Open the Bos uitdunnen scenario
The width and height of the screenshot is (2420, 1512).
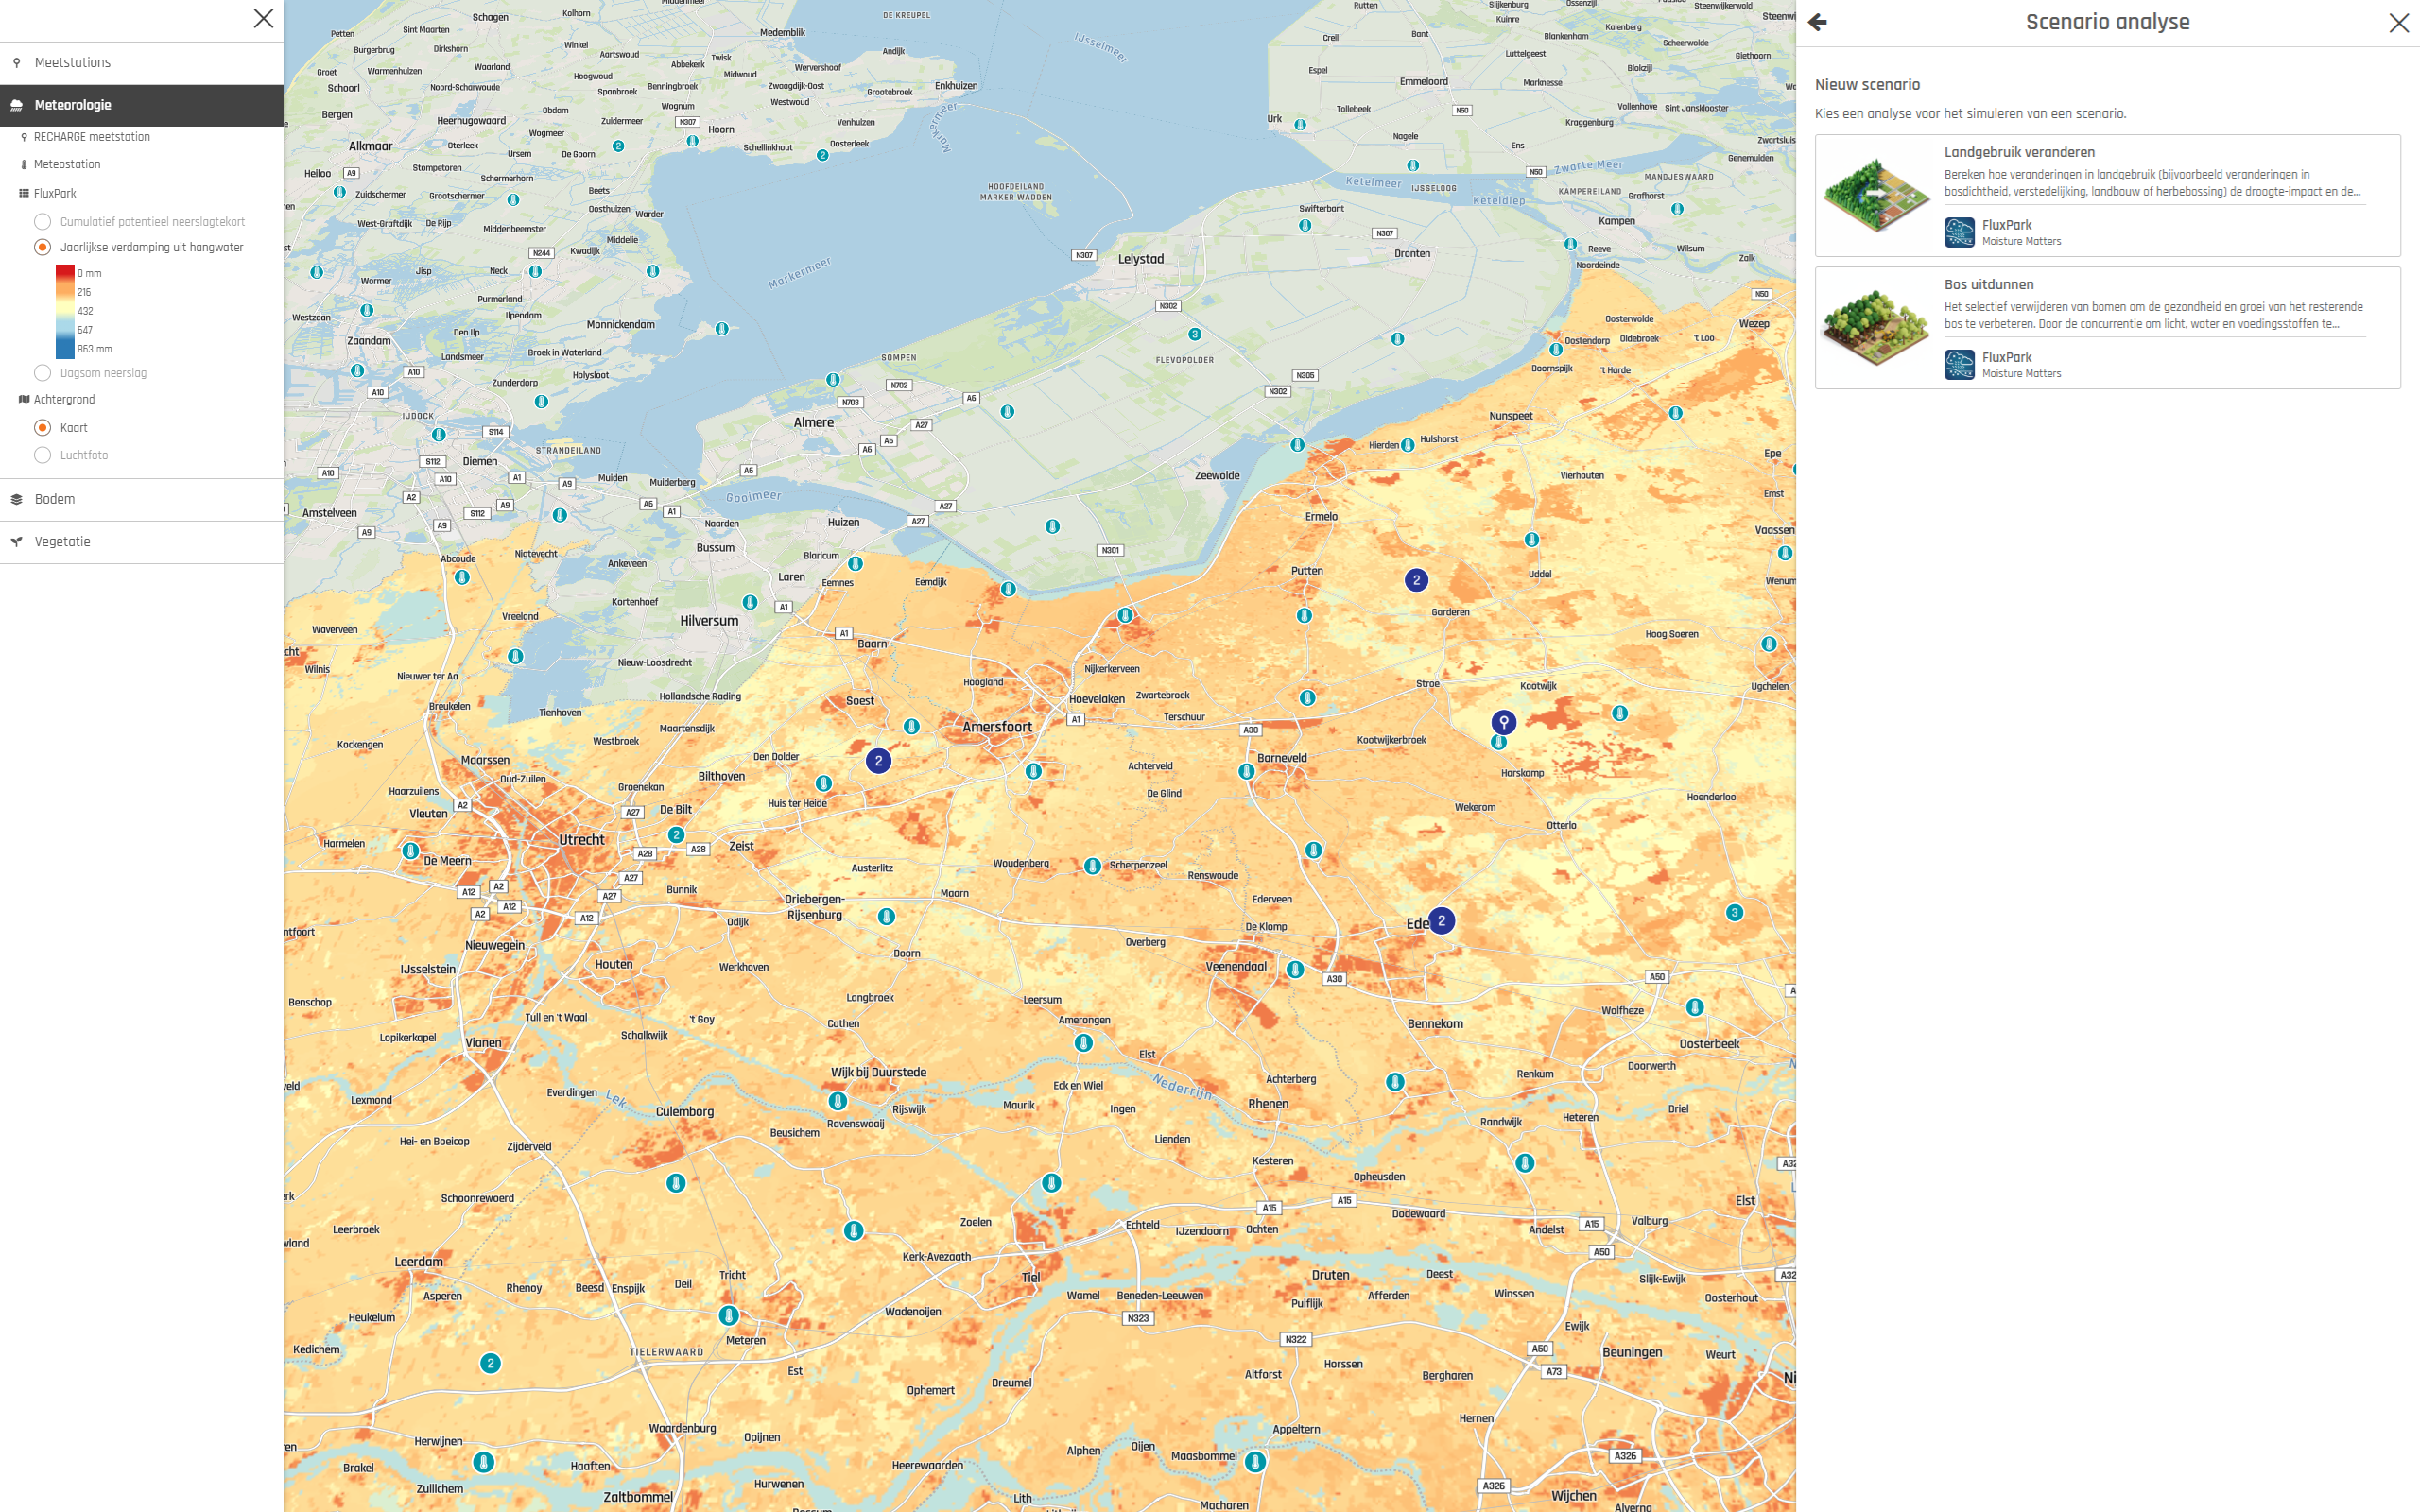[x=2107, y=328]
